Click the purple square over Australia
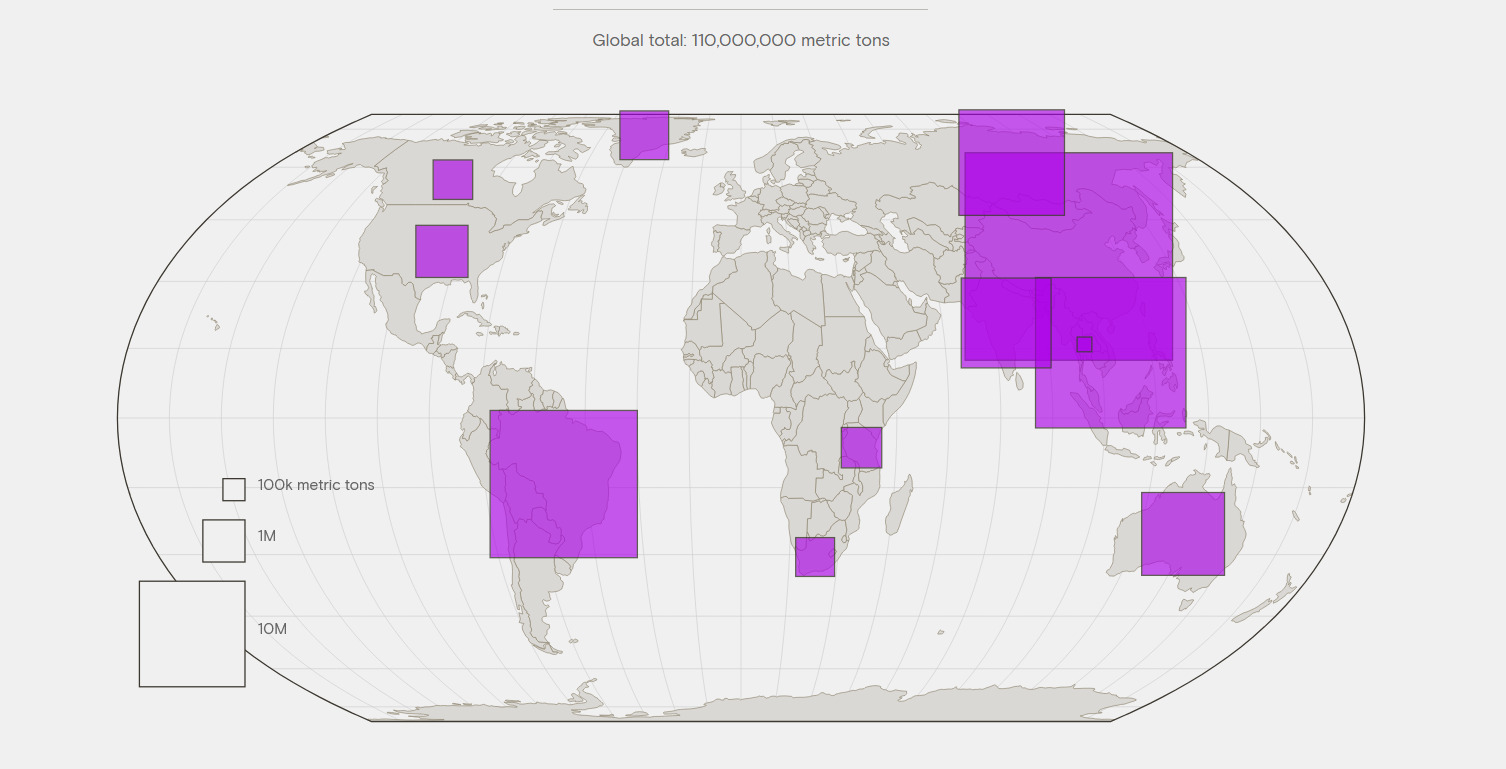This screenshot has width=1506, height=769. (x=1183, y=534)
